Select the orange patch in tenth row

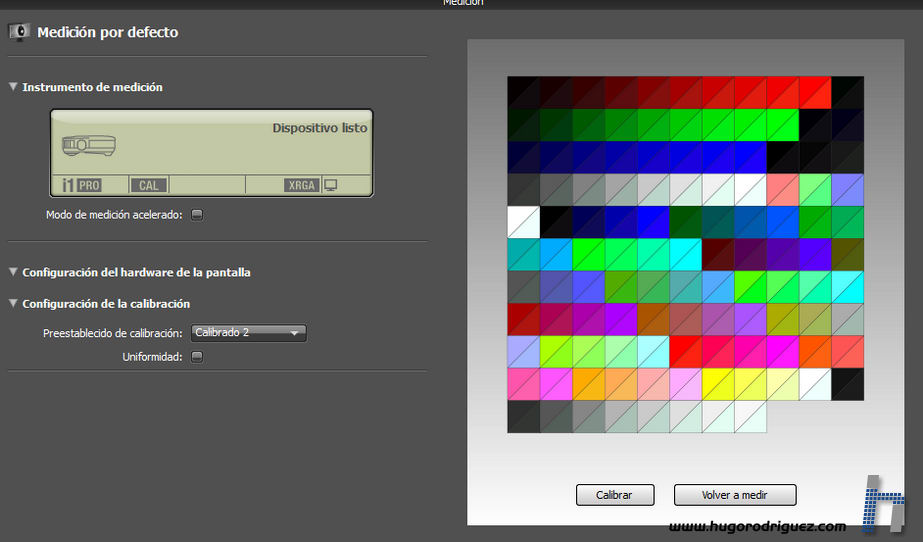[x=588, y=384]
